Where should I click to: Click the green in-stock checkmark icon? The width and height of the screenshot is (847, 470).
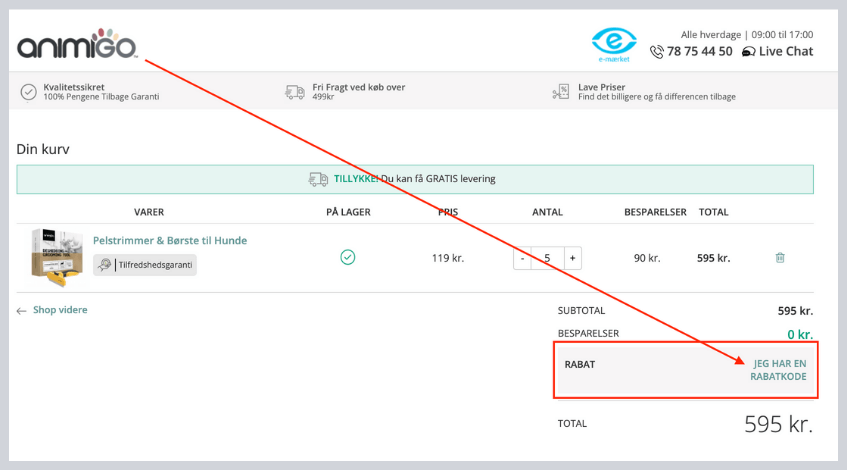click(x=348, y=258)
